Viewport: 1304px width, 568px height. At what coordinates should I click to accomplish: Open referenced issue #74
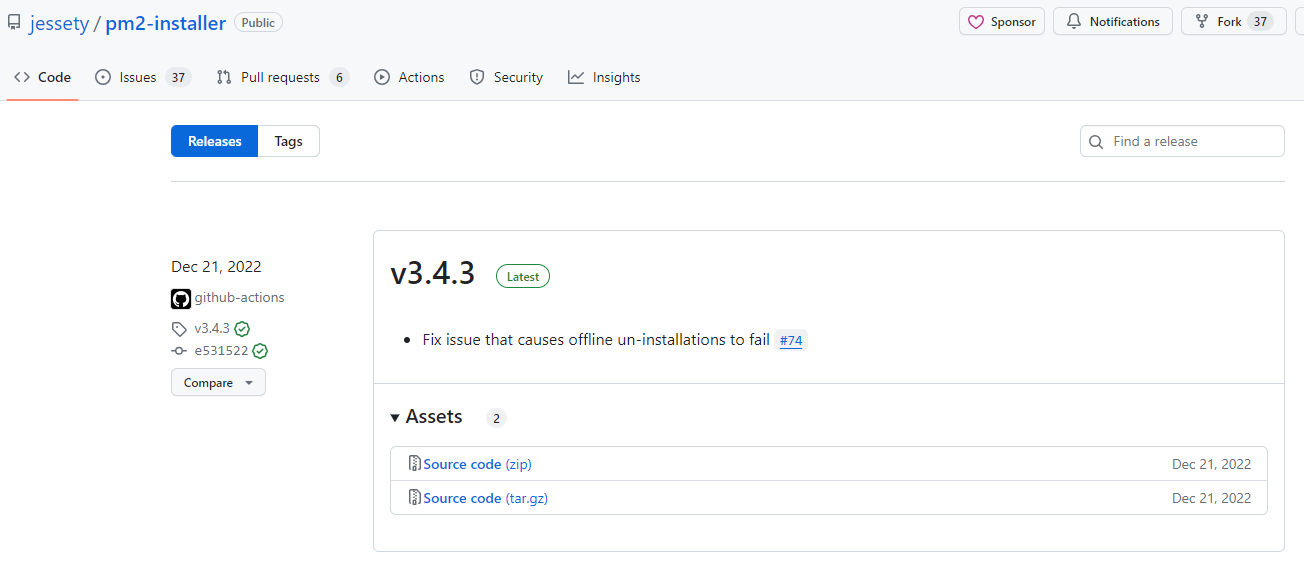[x=791, y=340]
